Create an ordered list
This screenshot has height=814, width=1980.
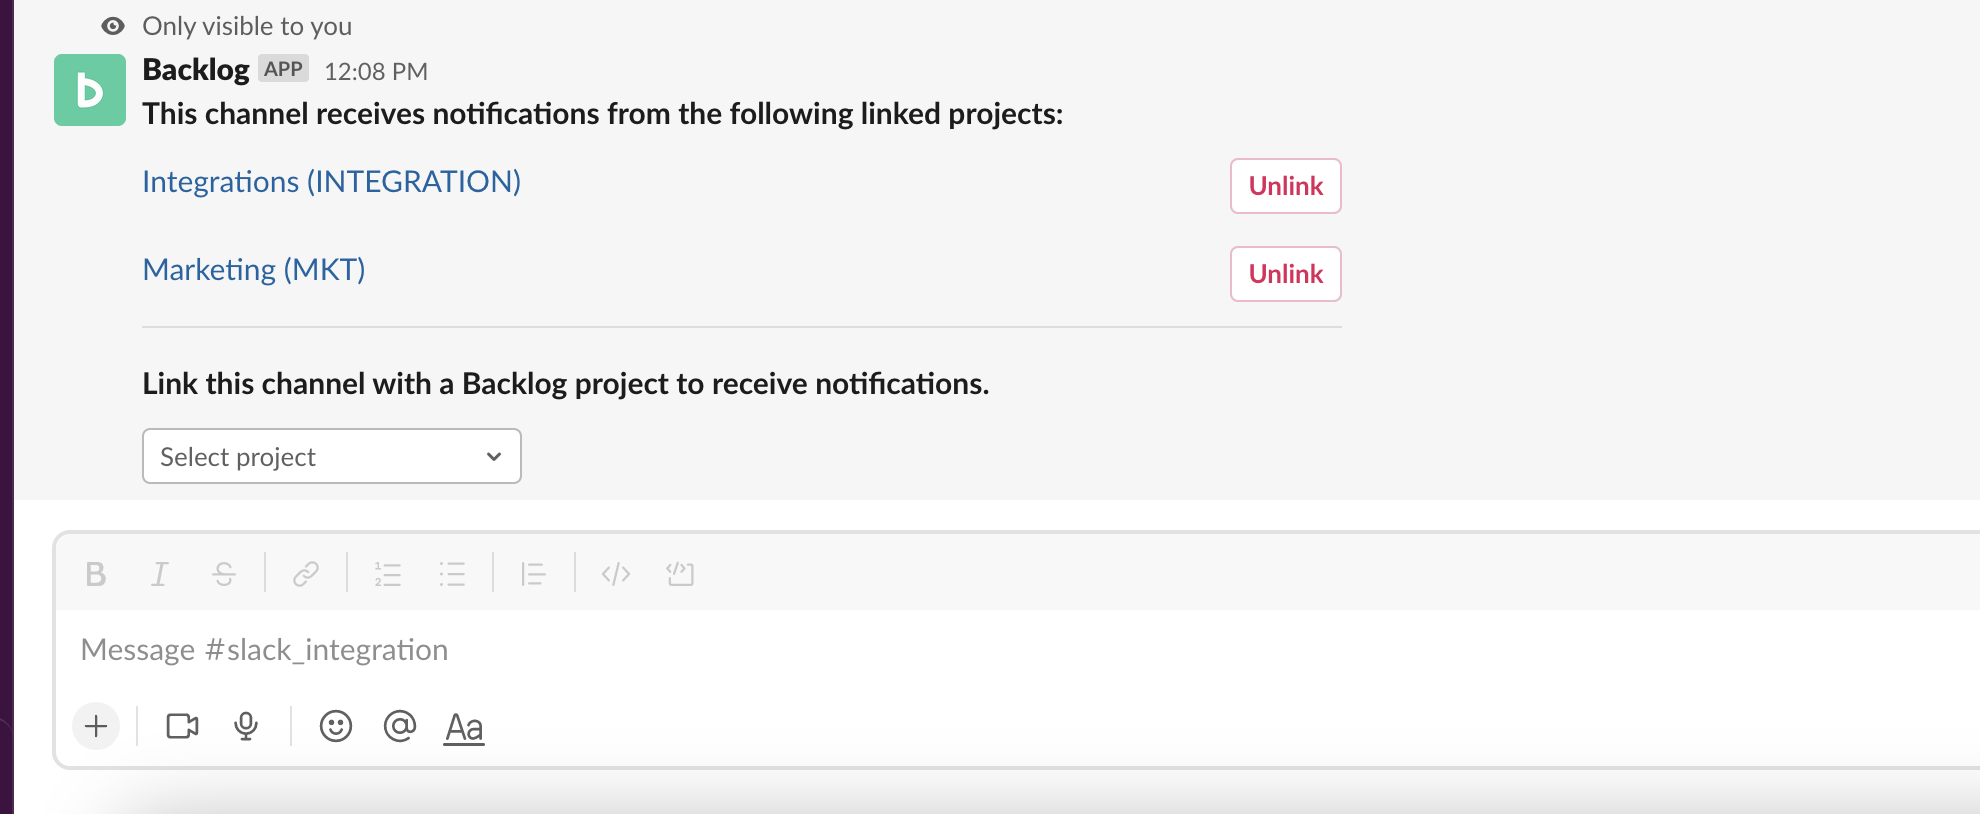pos(388,574)
